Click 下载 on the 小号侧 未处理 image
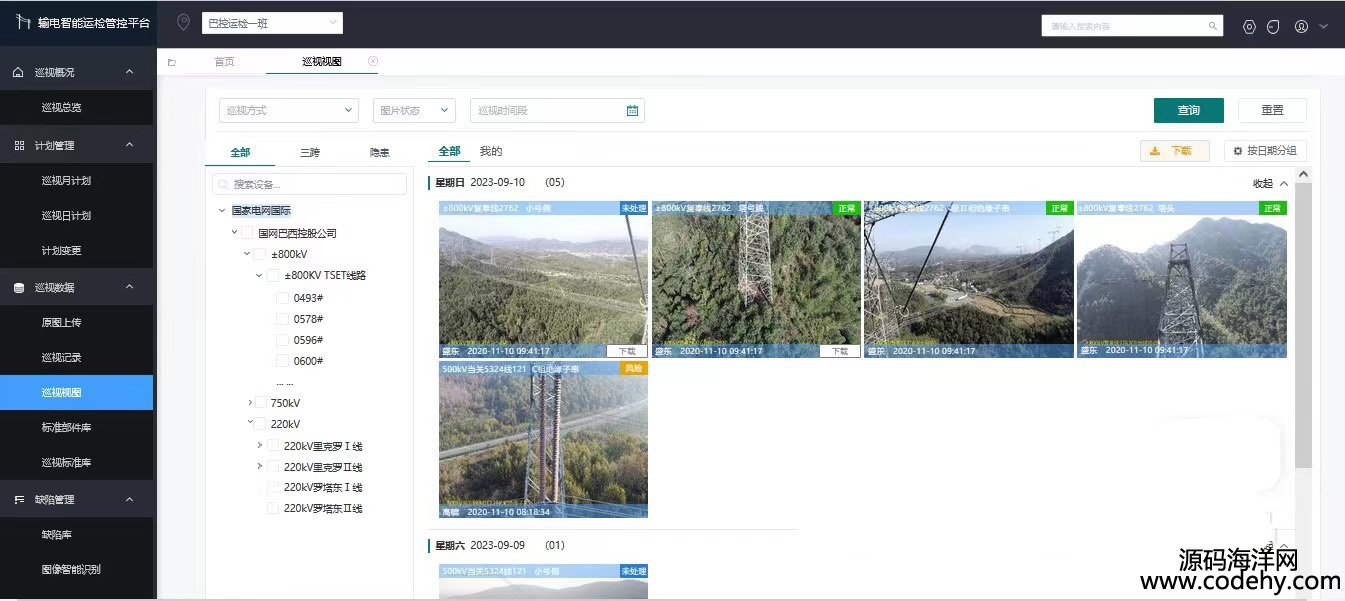 pos(626,351)
